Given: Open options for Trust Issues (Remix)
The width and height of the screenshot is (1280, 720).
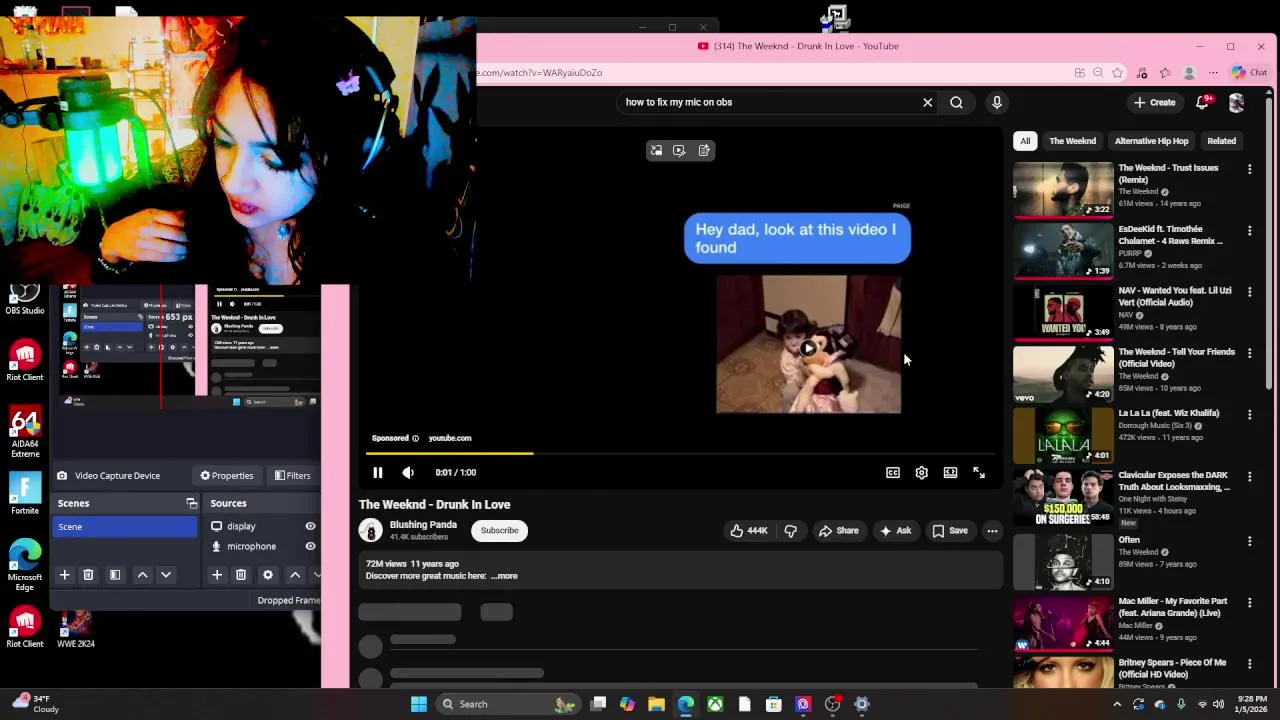Looking at the screenshot, I should 1249,170.
